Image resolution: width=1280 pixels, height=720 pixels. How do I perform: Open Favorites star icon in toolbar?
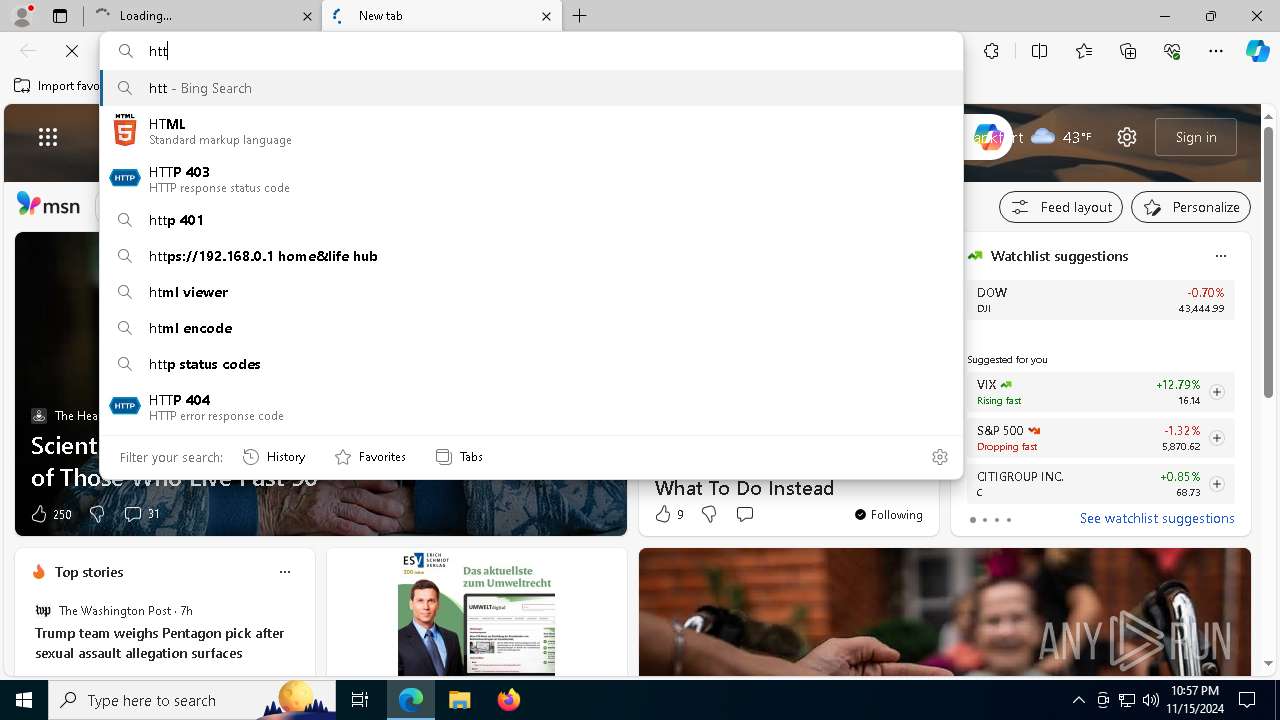coord(1084,51)
